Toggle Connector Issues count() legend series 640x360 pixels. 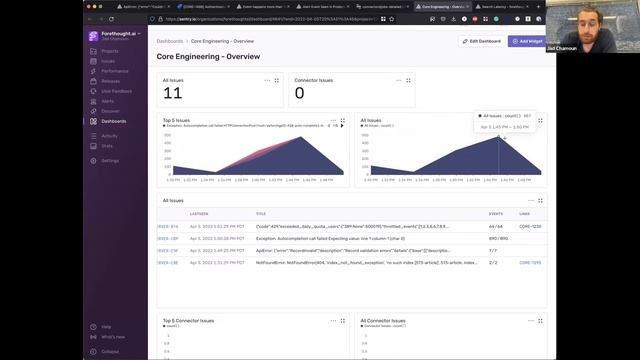click(x=383, y=326)
